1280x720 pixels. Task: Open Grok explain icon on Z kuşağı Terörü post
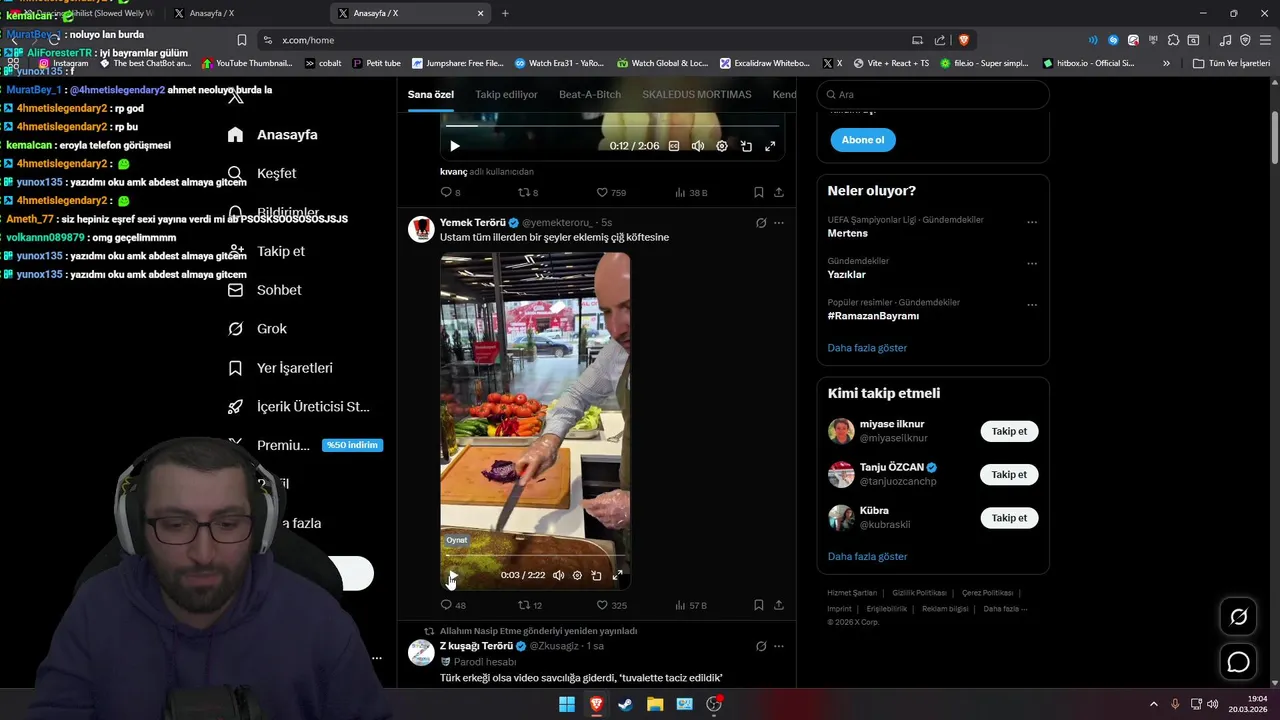(761, 646)
